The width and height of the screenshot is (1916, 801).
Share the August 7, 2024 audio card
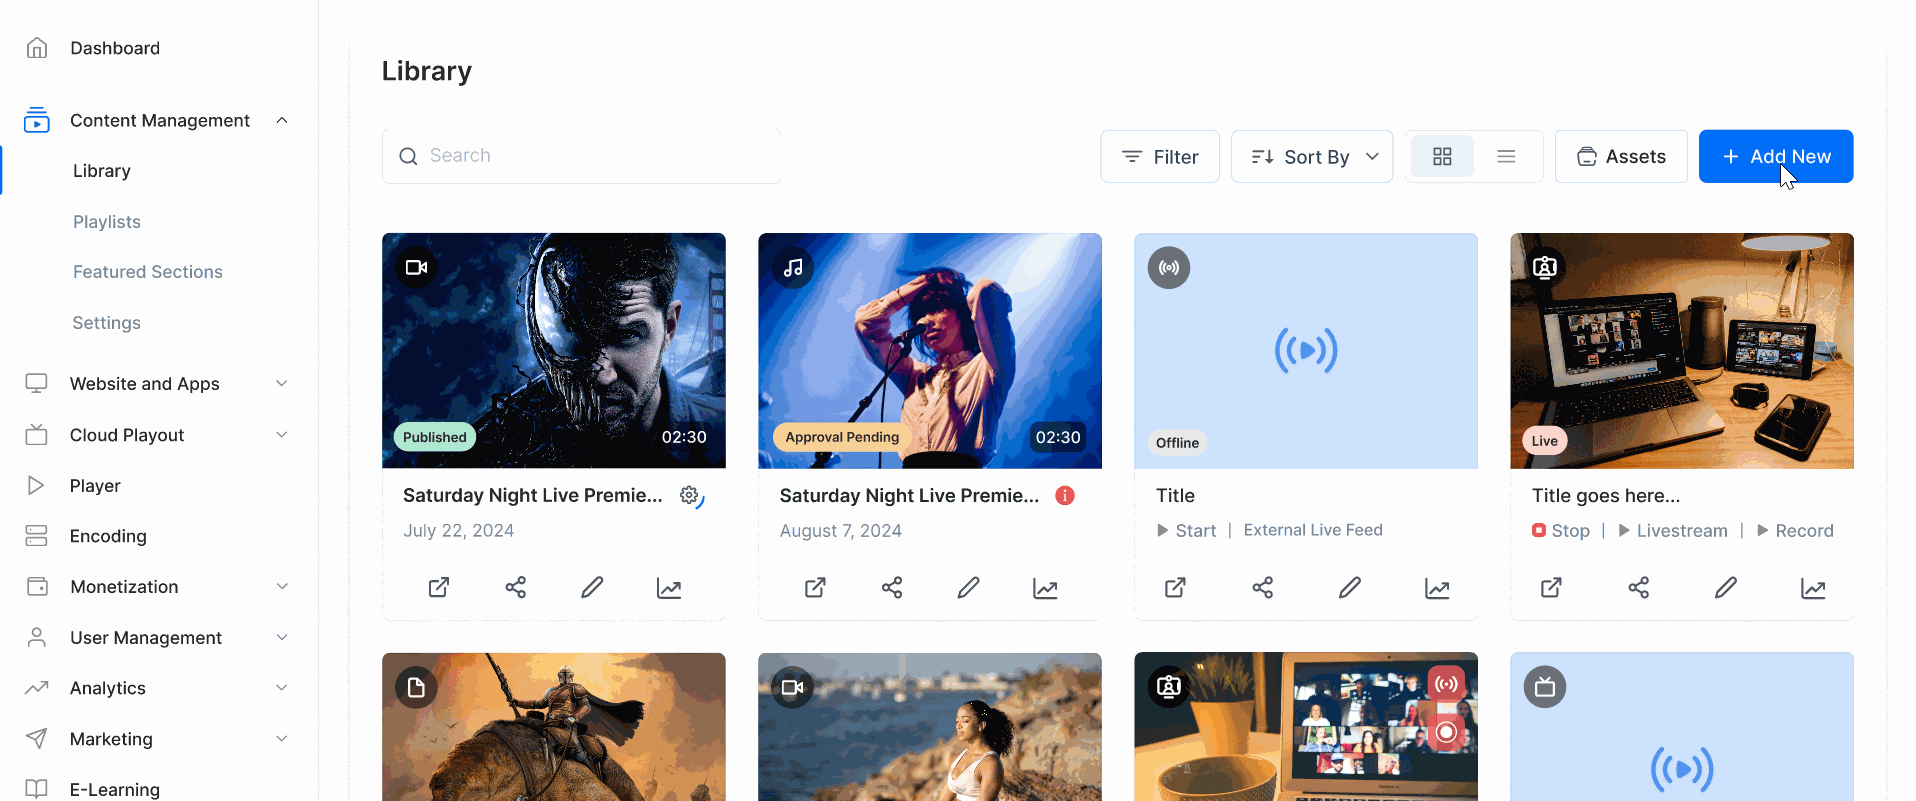click(892, 588)
